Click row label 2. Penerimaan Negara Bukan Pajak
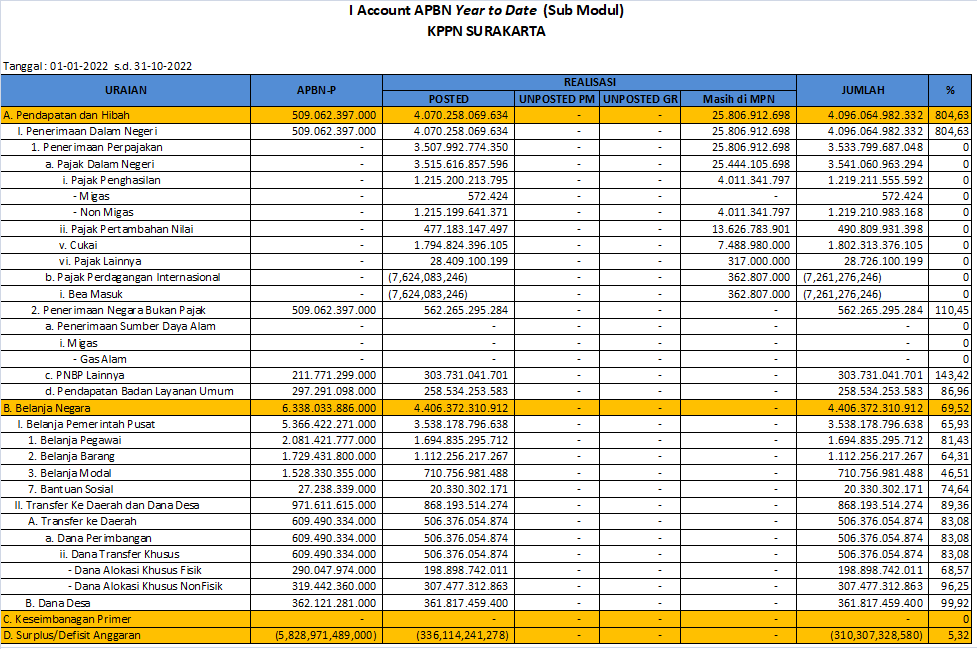Image resolution: width=977 pixels, height=649 pixels. coord(118,310)
